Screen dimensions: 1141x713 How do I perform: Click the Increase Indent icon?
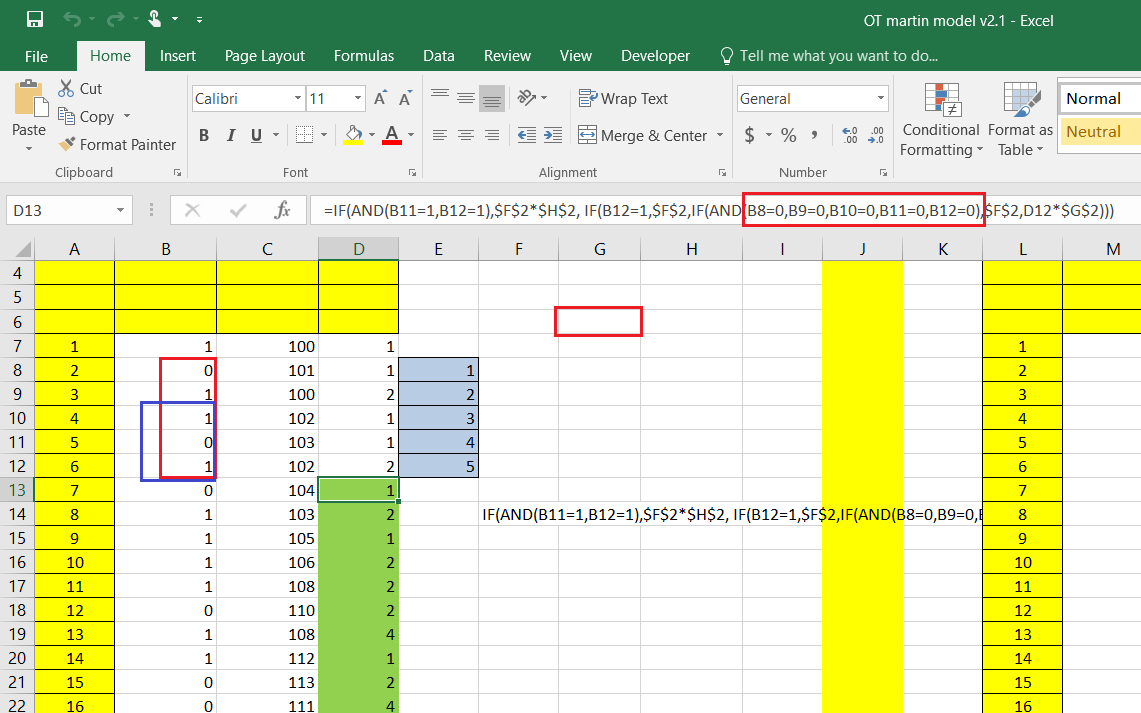pyautogui.click(x=551, y=135)
